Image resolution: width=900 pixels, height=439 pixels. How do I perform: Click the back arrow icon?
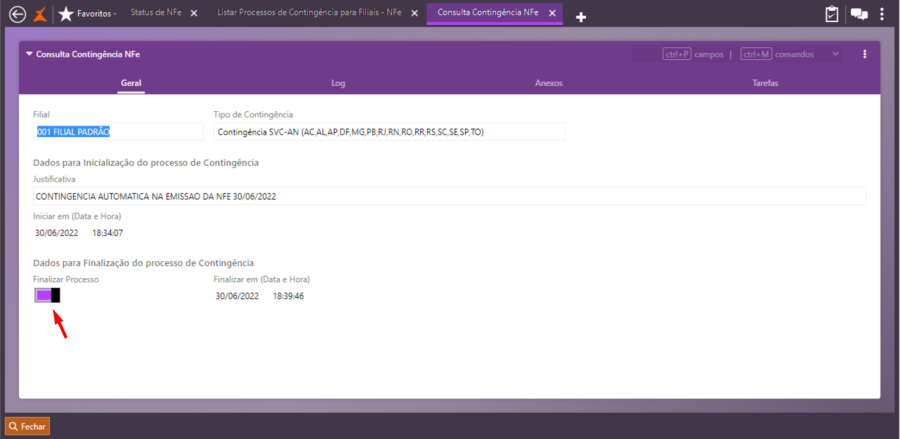pos(18,14)
